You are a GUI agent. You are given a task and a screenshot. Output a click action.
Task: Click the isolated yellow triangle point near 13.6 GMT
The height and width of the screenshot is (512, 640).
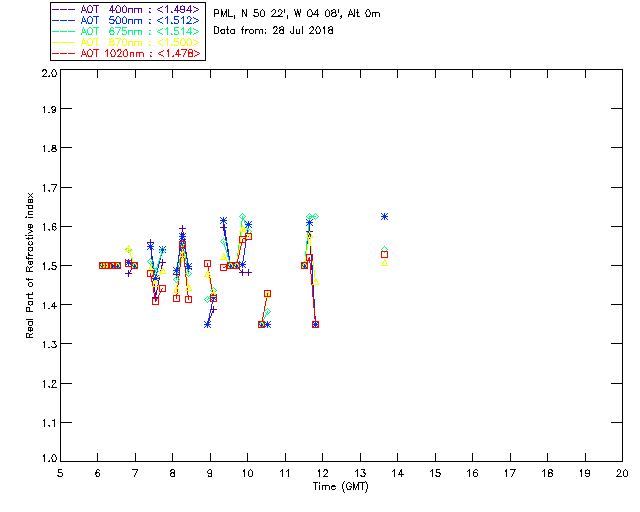point(384,263)
